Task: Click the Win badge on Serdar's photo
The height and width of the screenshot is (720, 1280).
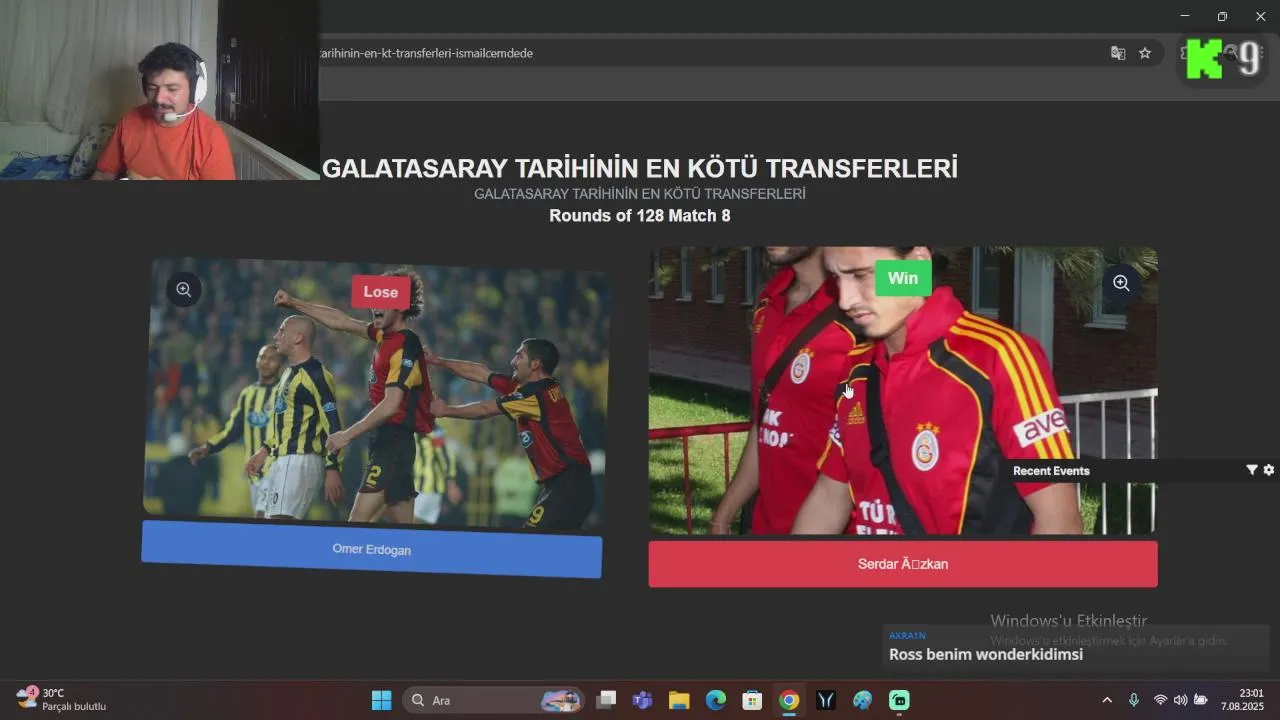Action: tap(903, 278)
